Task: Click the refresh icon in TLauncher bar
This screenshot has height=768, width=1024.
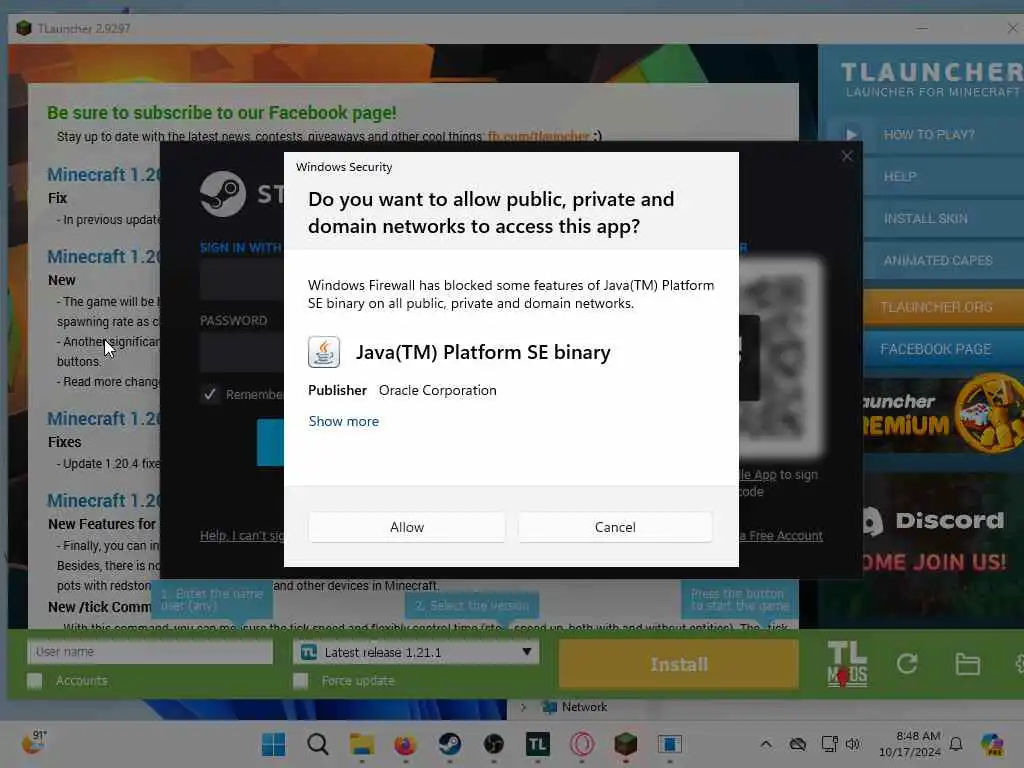Action: click(x=907, y=664)
